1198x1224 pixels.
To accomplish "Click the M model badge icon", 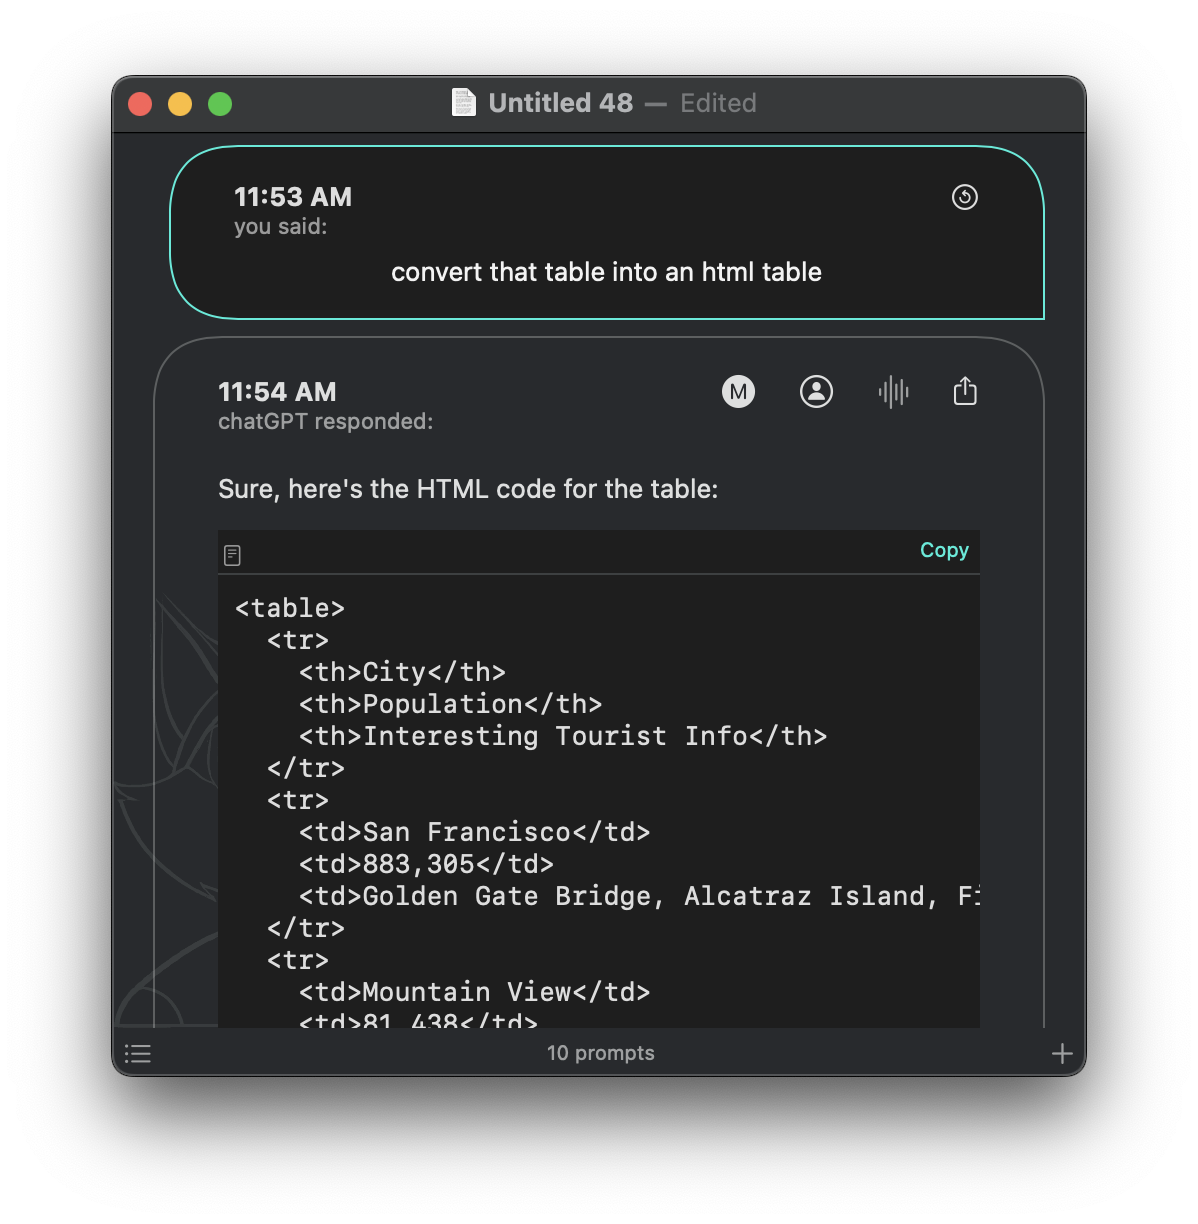I will point(738,392).
